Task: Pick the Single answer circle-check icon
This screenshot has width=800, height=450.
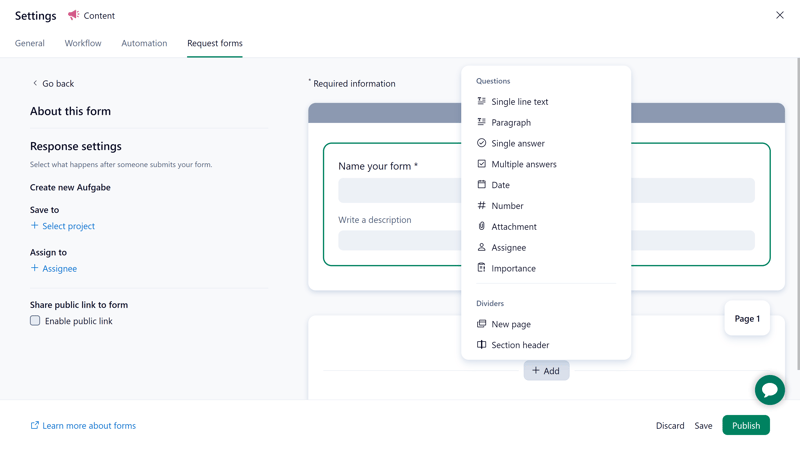Action: click(481, 143)
